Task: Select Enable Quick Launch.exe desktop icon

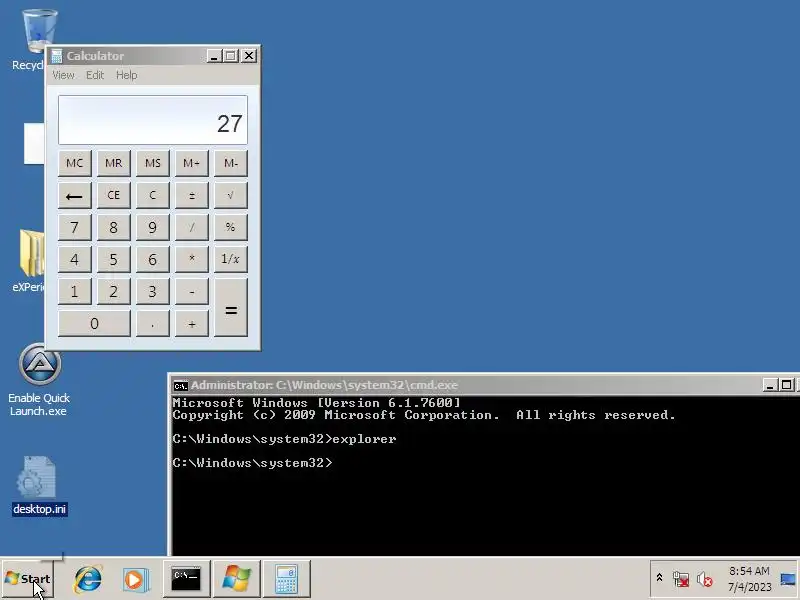Action: (x=39, y=380)
